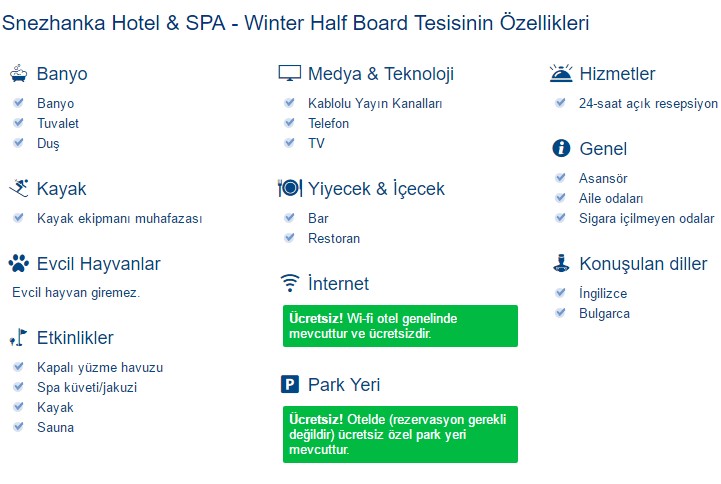This screenshot has width=721, height=484.
Task: Click the bathtub icon beside Banyo
Action: (x=18, y=73)
